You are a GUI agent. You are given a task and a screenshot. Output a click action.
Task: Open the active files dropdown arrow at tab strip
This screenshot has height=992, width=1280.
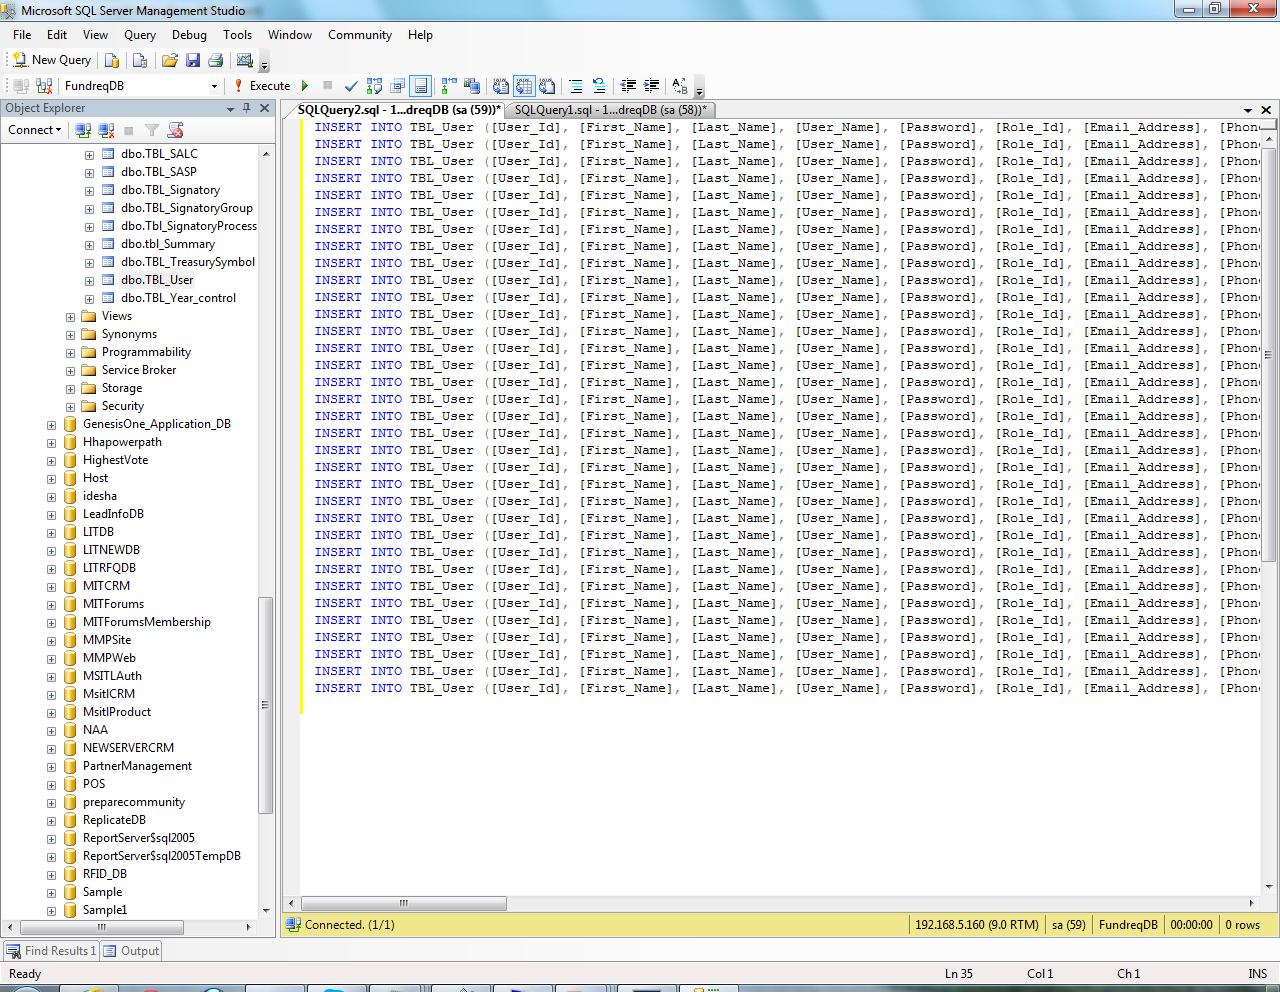tap(1248, 110)
